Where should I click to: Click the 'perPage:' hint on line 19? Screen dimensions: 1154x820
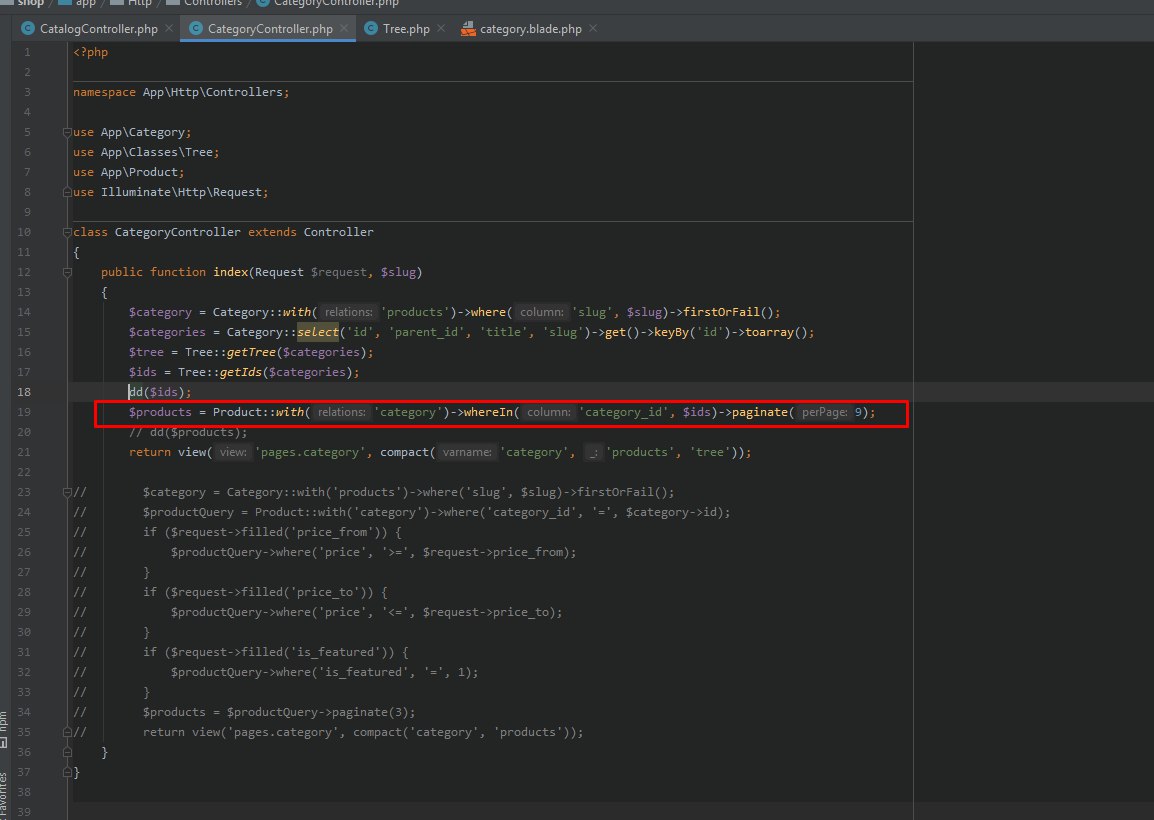824,412
